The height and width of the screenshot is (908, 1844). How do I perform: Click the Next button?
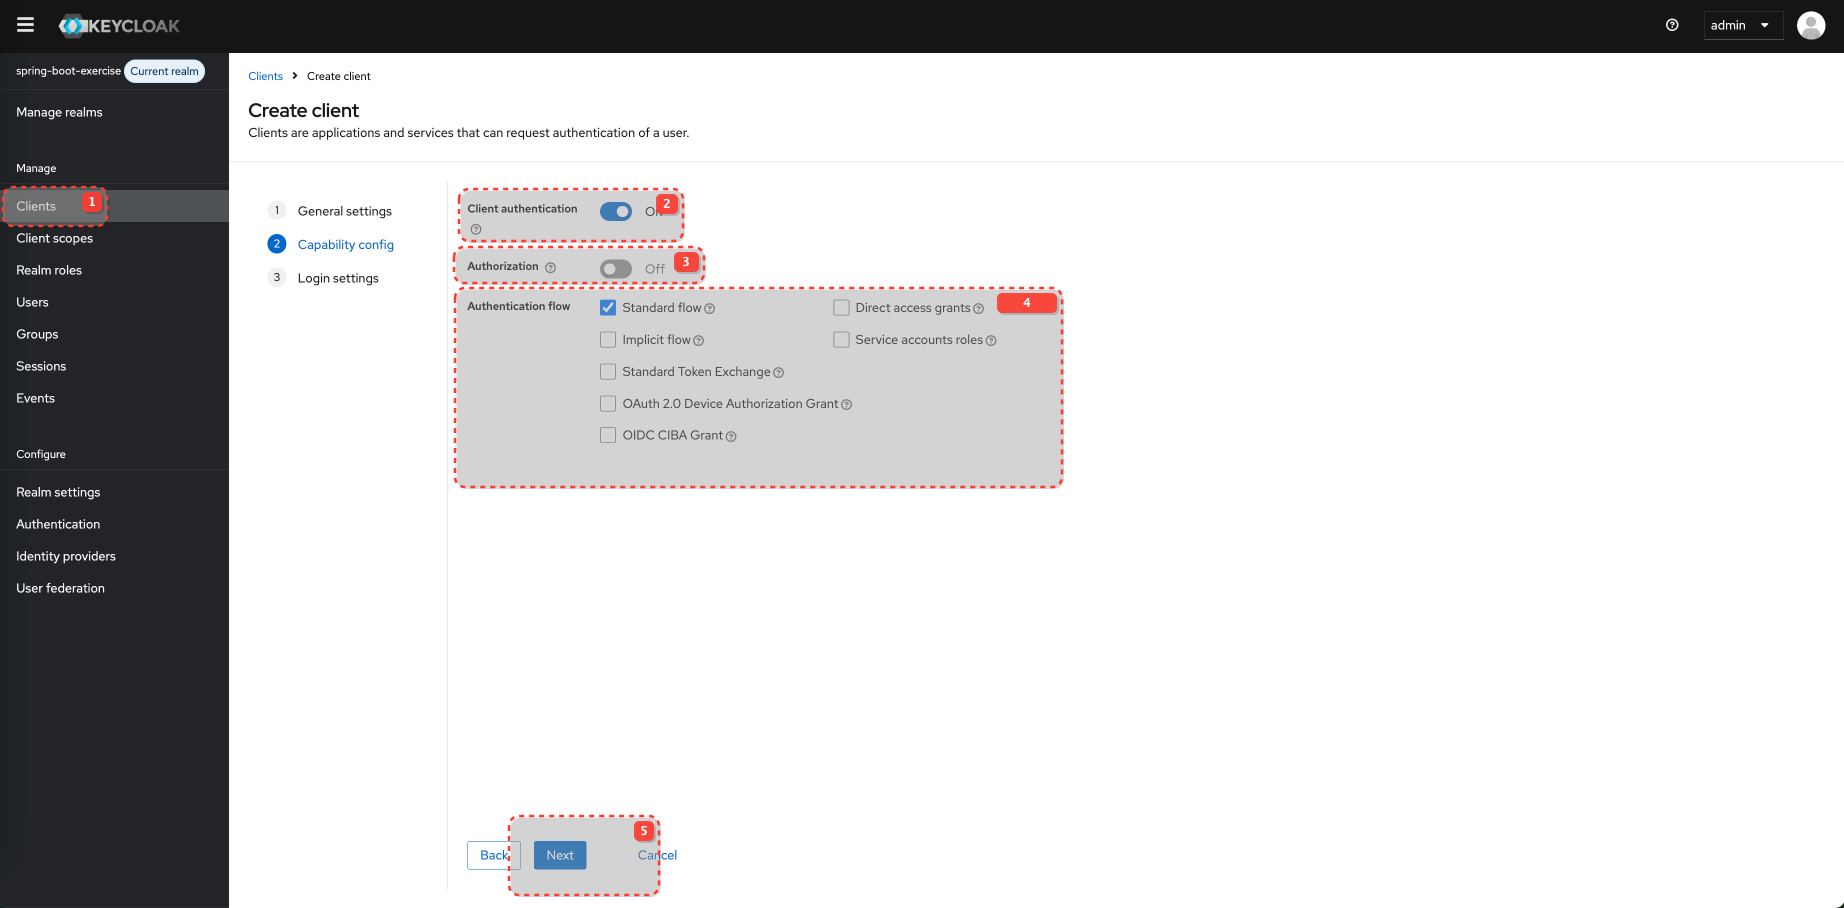pos(559,855)
